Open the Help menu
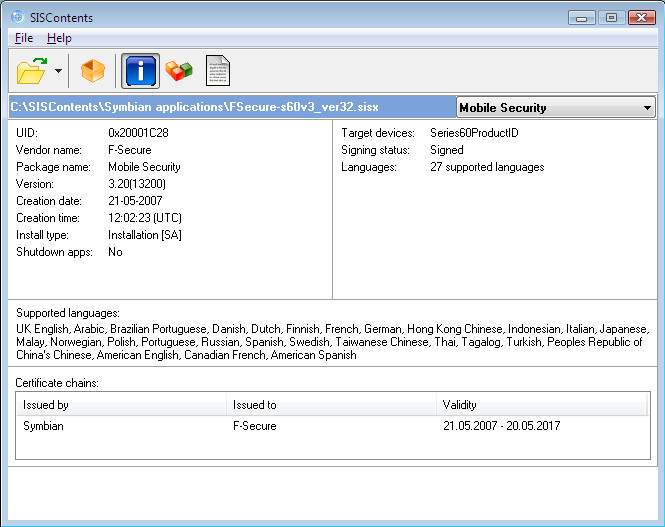The width and height of the screenshot is (665, 527). pos(59,38)
